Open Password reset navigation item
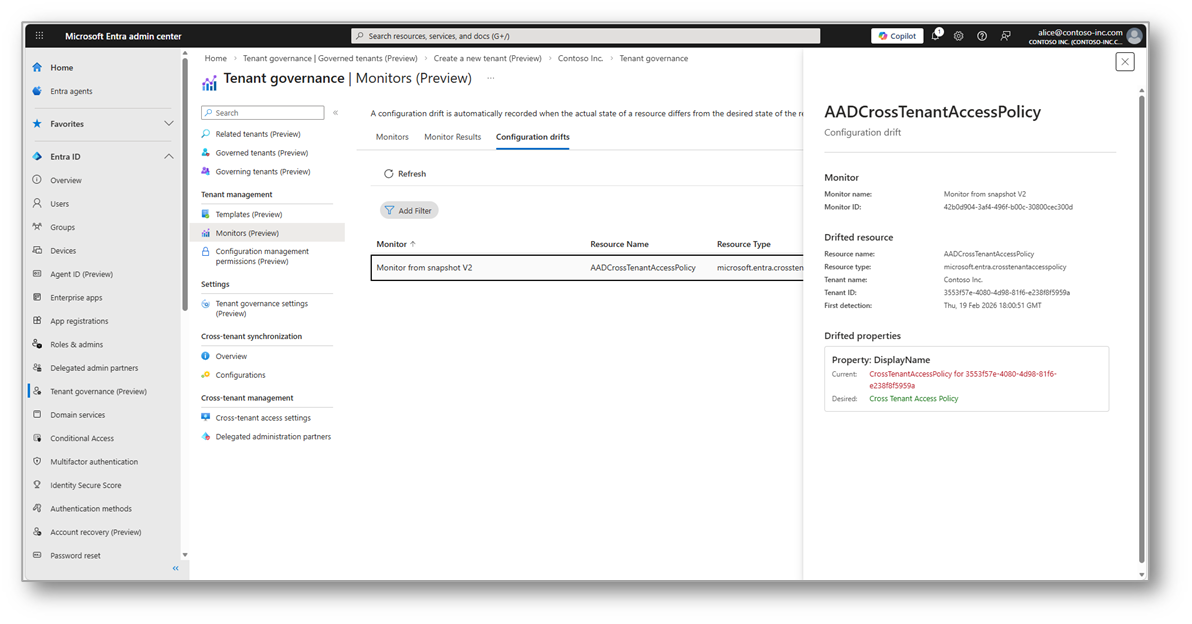 click(x=75, y=556)
